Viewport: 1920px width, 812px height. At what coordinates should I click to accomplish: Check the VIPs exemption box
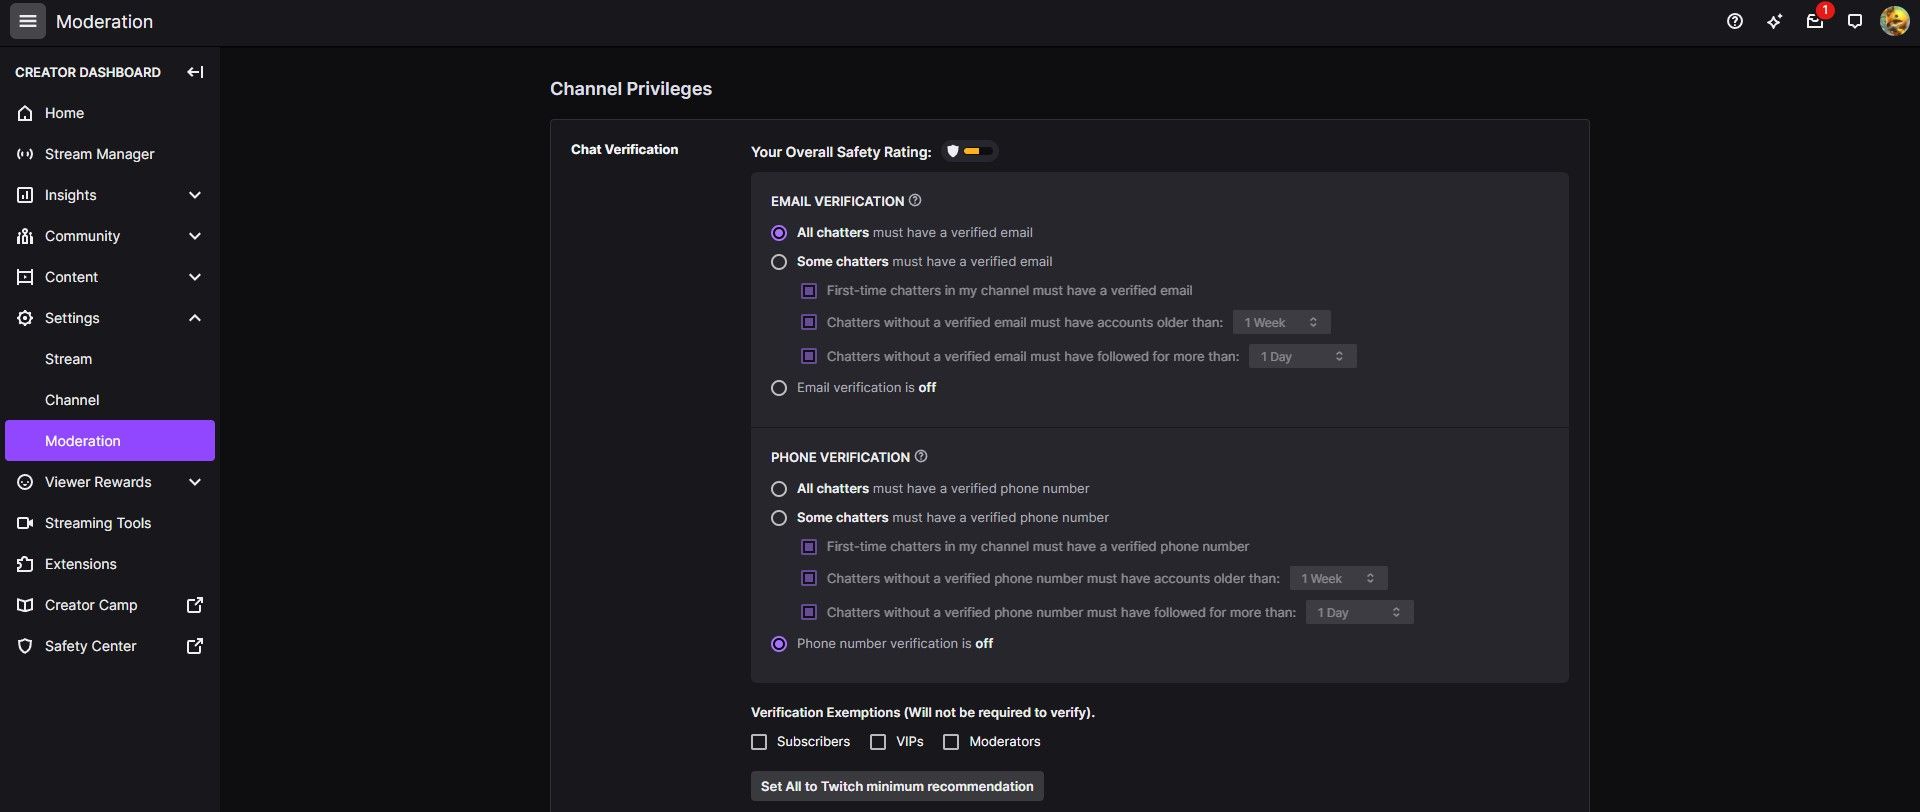coord(878,742)
